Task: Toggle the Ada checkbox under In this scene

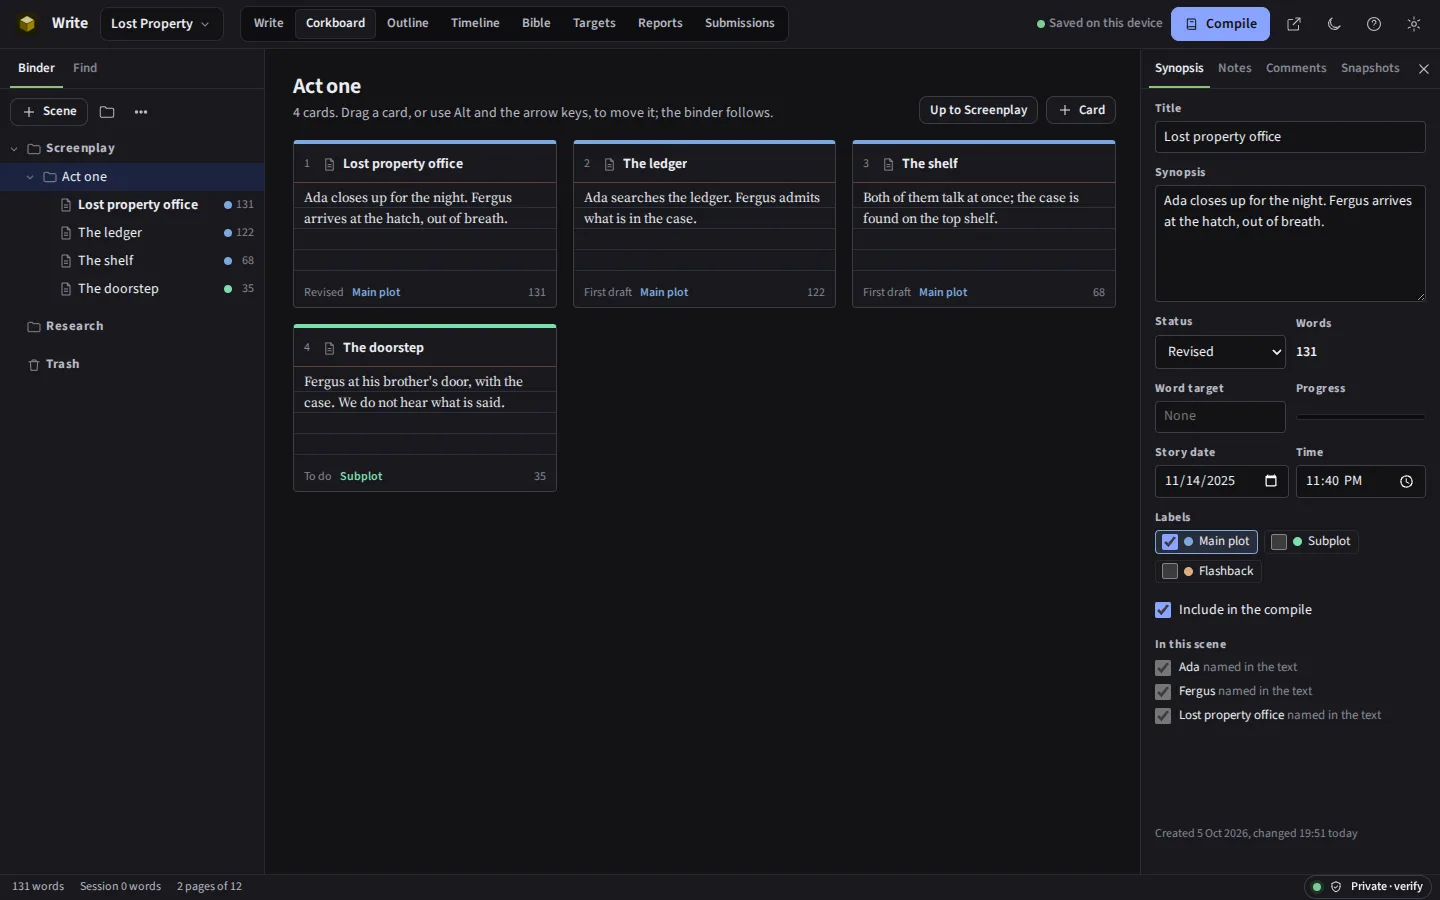Action: (x=1163, y=668)
